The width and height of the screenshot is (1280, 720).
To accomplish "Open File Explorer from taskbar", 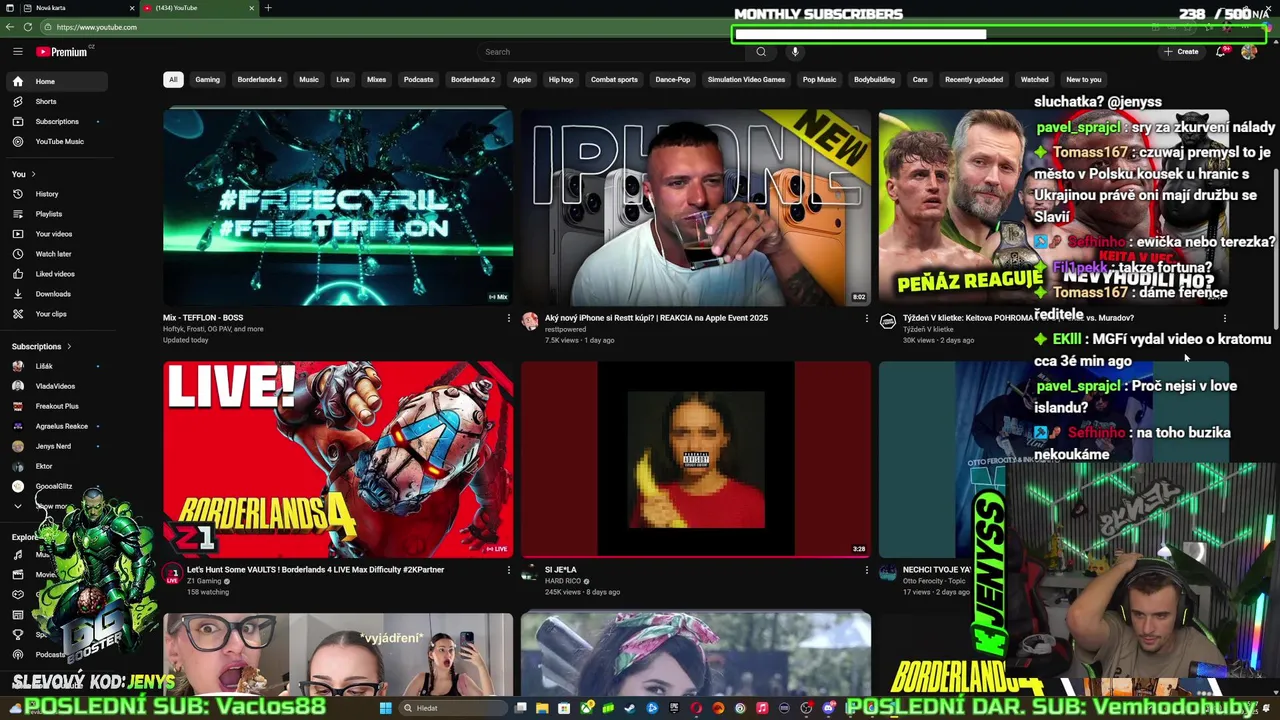I will coord(542,708).
